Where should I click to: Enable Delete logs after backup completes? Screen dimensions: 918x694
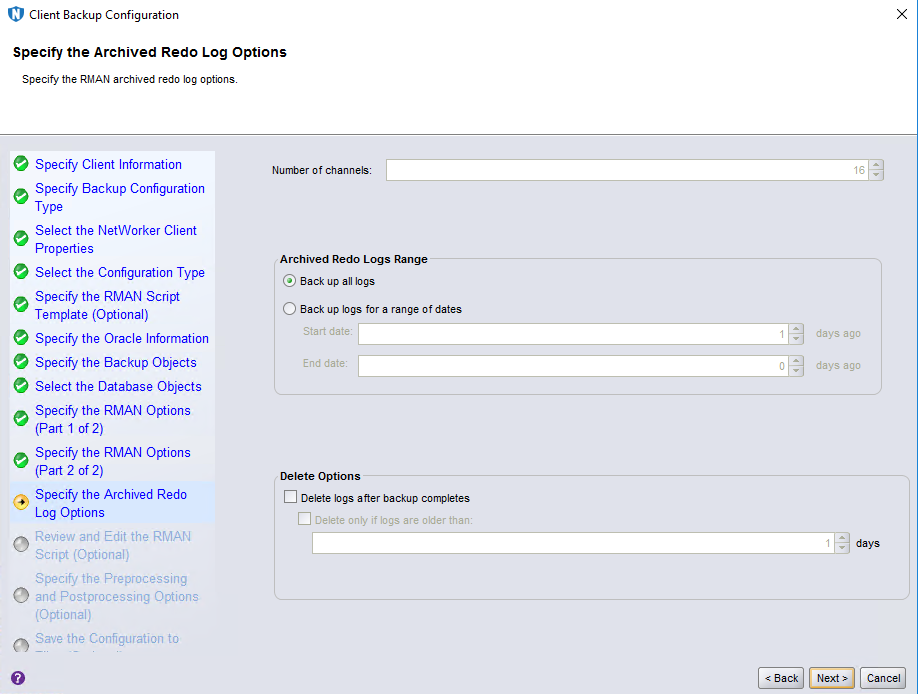pyautogui.click(x=291, y=497)
